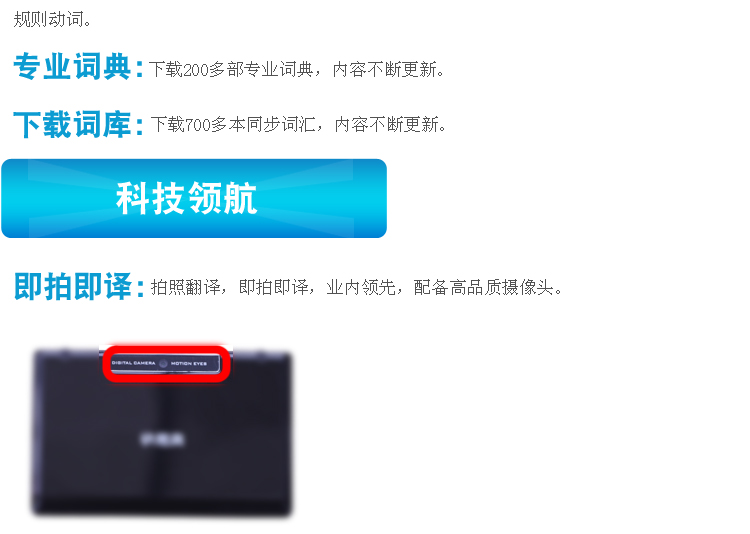750x534 pixels.
Task: Click the camera lens inside the red outline
Action: point(163,363)
